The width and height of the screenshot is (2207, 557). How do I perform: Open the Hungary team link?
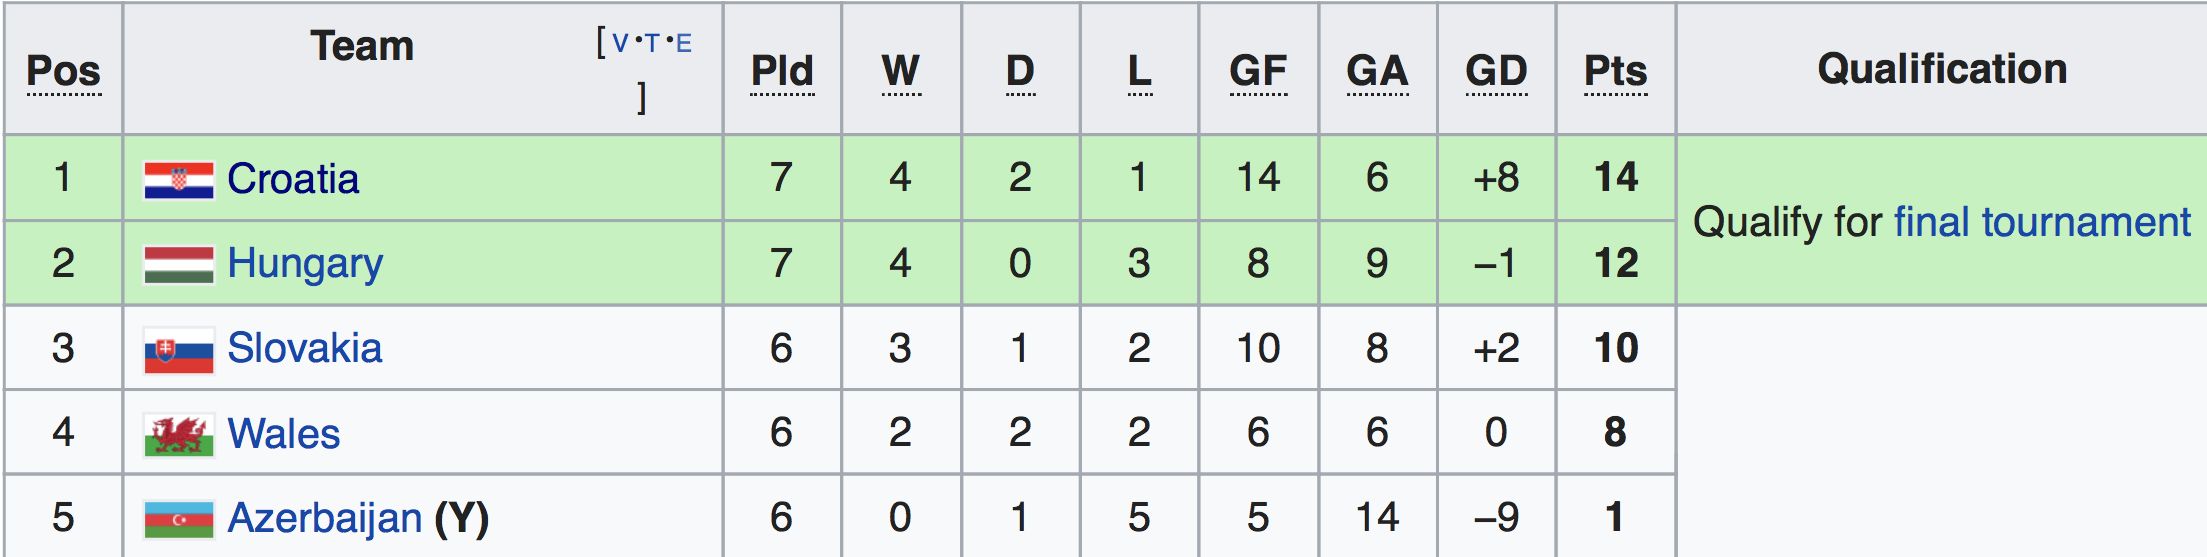305,264
